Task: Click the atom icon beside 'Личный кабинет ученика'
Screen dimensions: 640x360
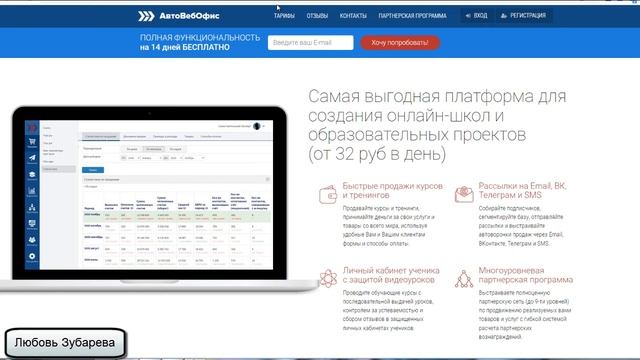Action: pyautogui.click(x=328, y=278)
